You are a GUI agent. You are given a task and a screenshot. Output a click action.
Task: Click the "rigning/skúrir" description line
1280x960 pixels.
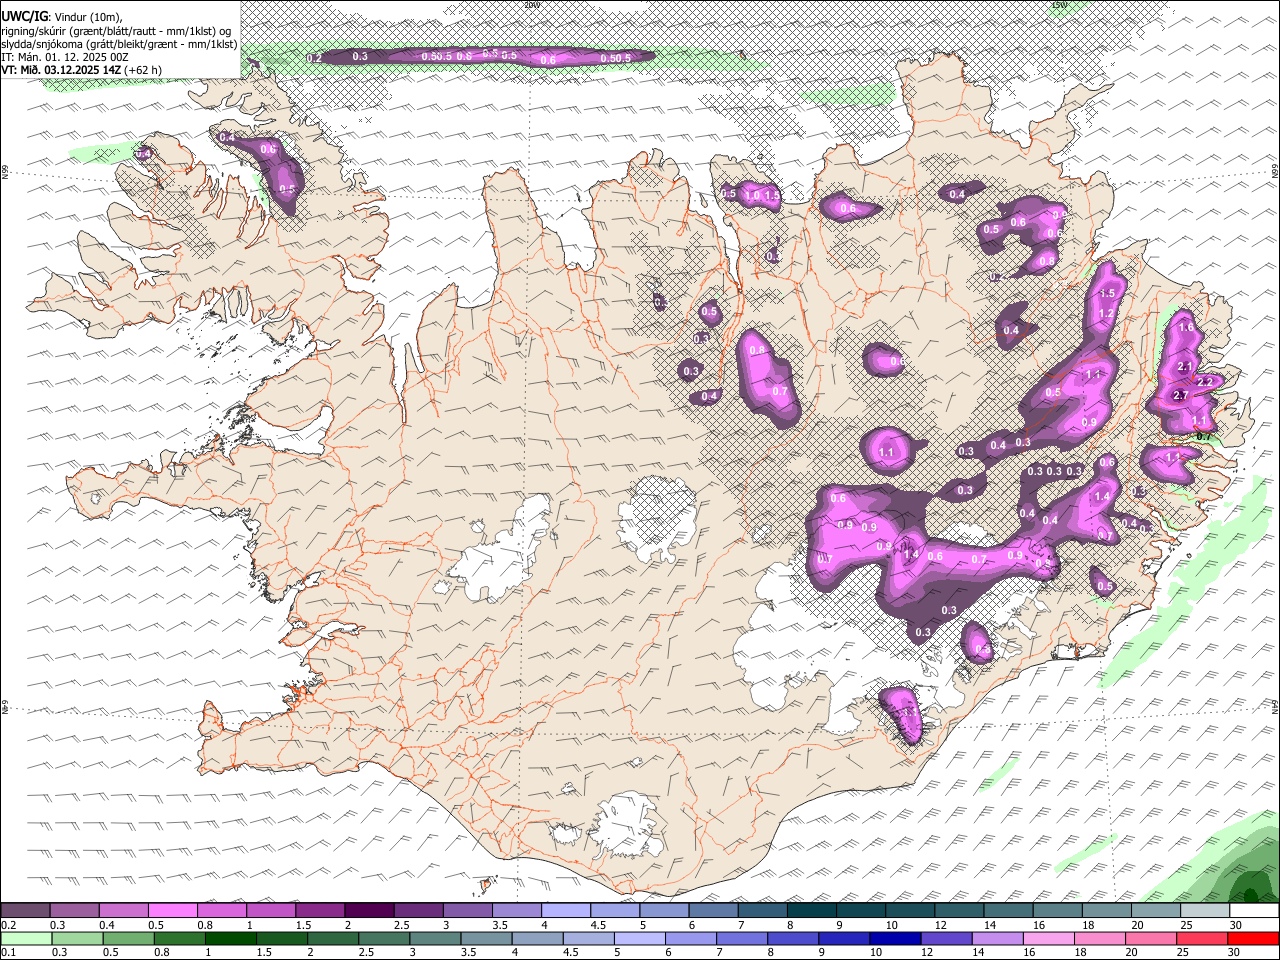pos(117,30)
